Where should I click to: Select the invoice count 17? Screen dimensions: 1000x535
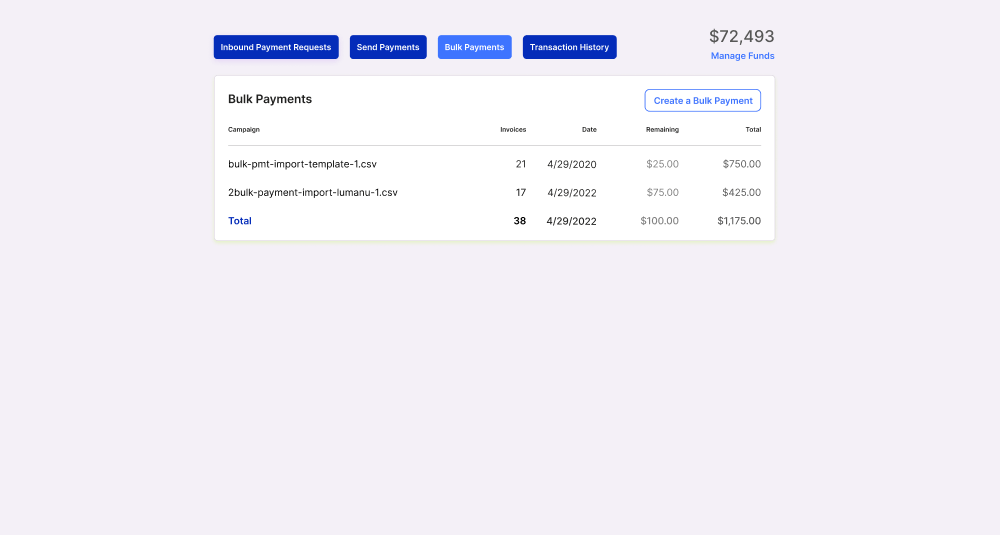tap(521, 193)
